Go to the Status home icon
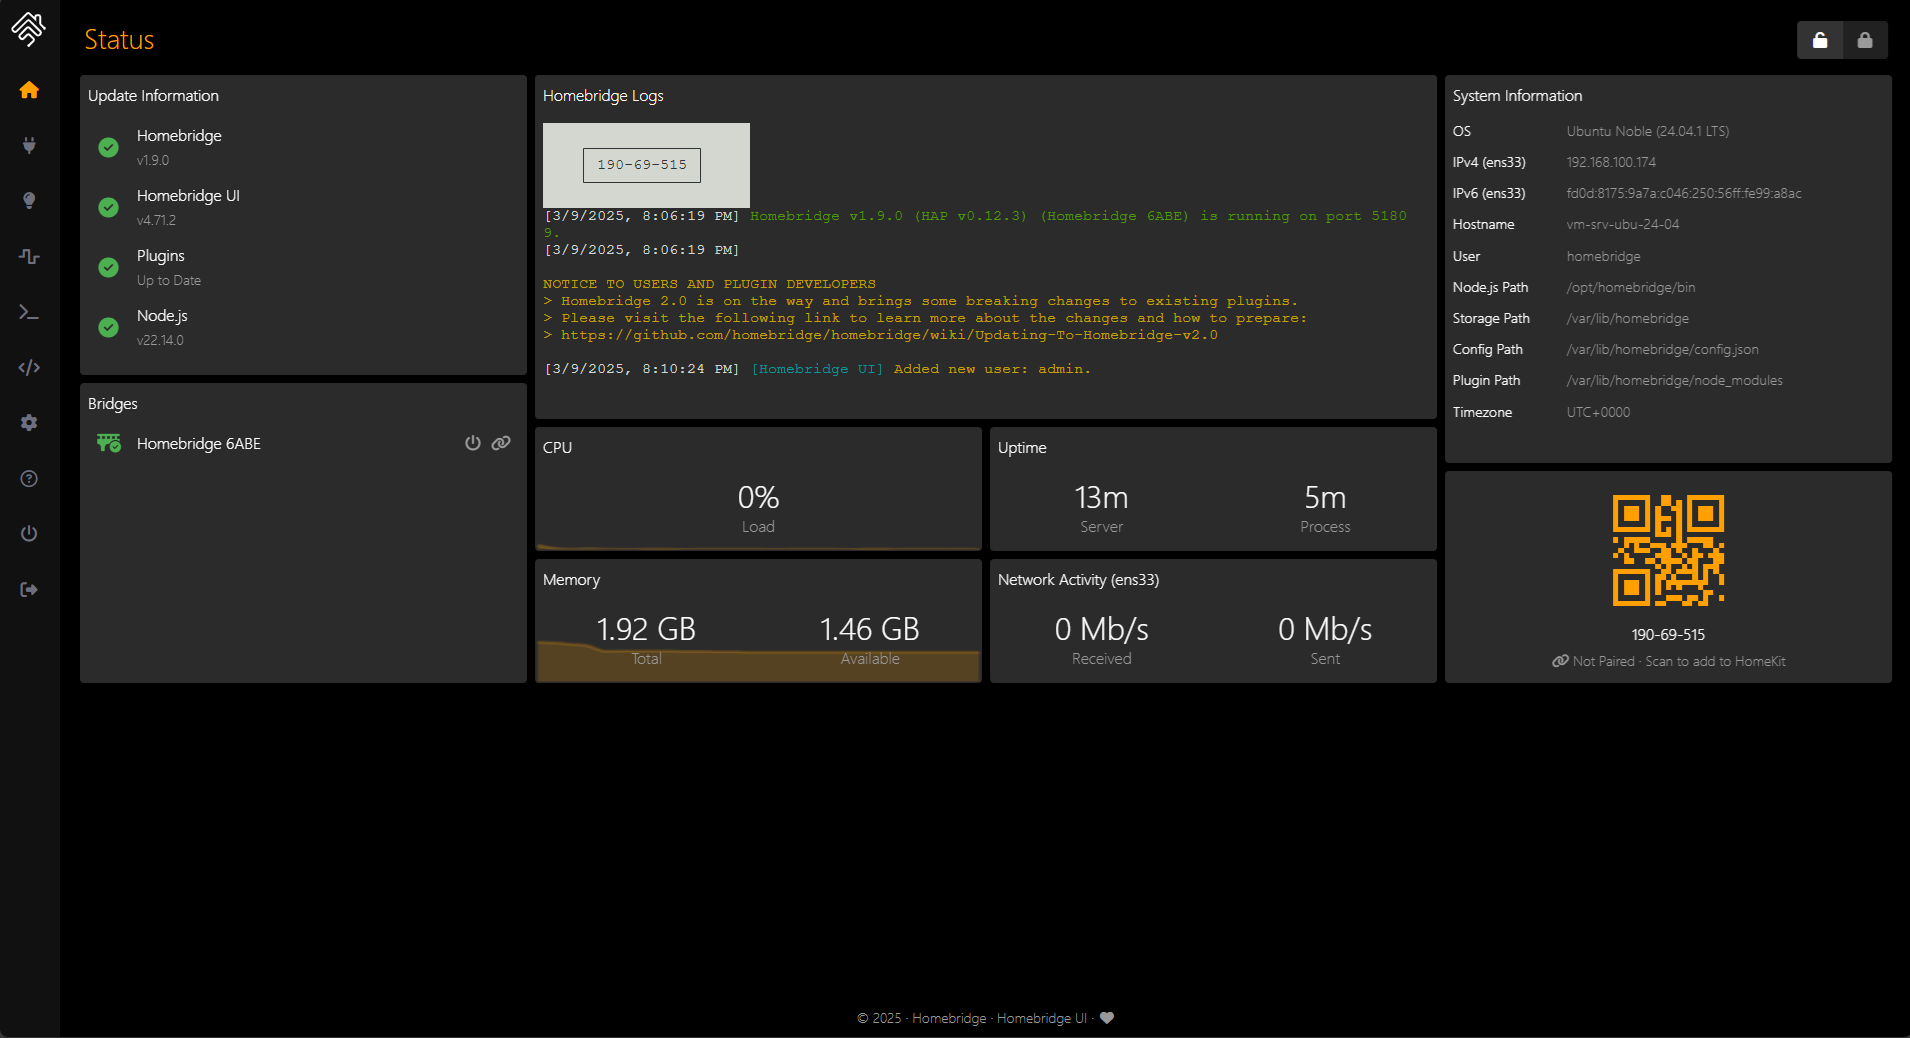 pyautogui.click(x=29, y=90)
